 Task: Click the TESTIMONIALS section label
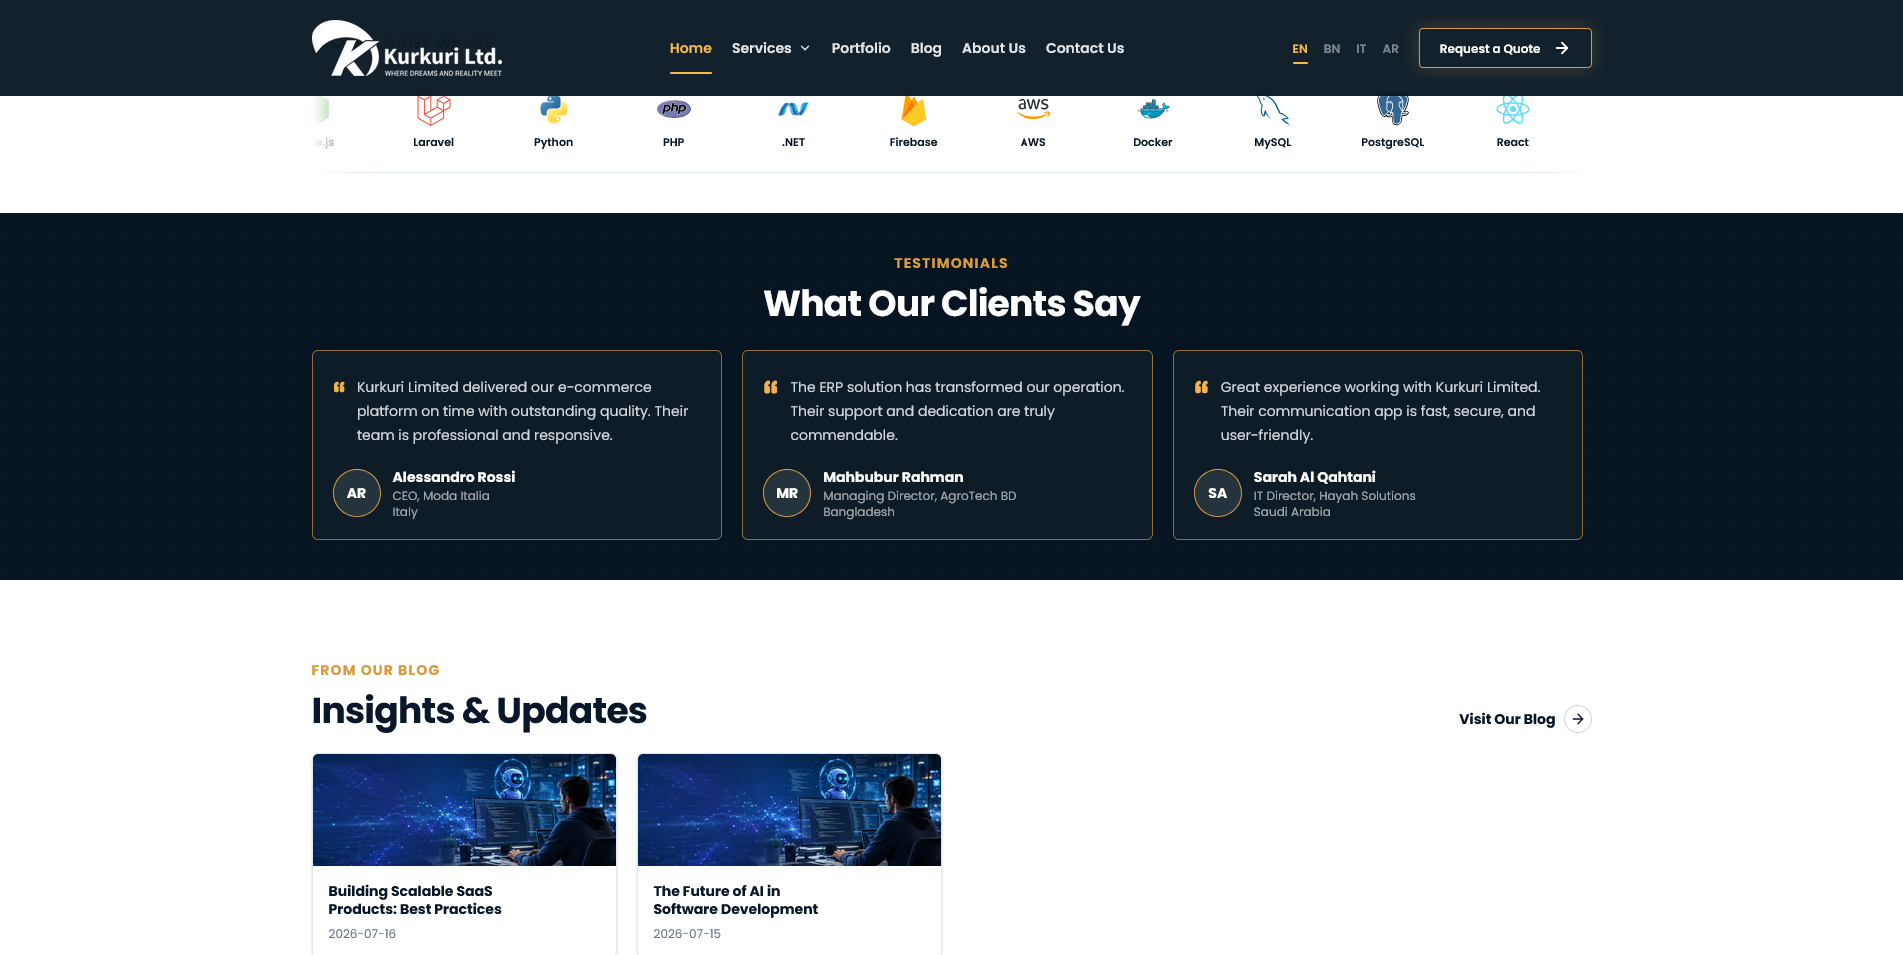951,263
